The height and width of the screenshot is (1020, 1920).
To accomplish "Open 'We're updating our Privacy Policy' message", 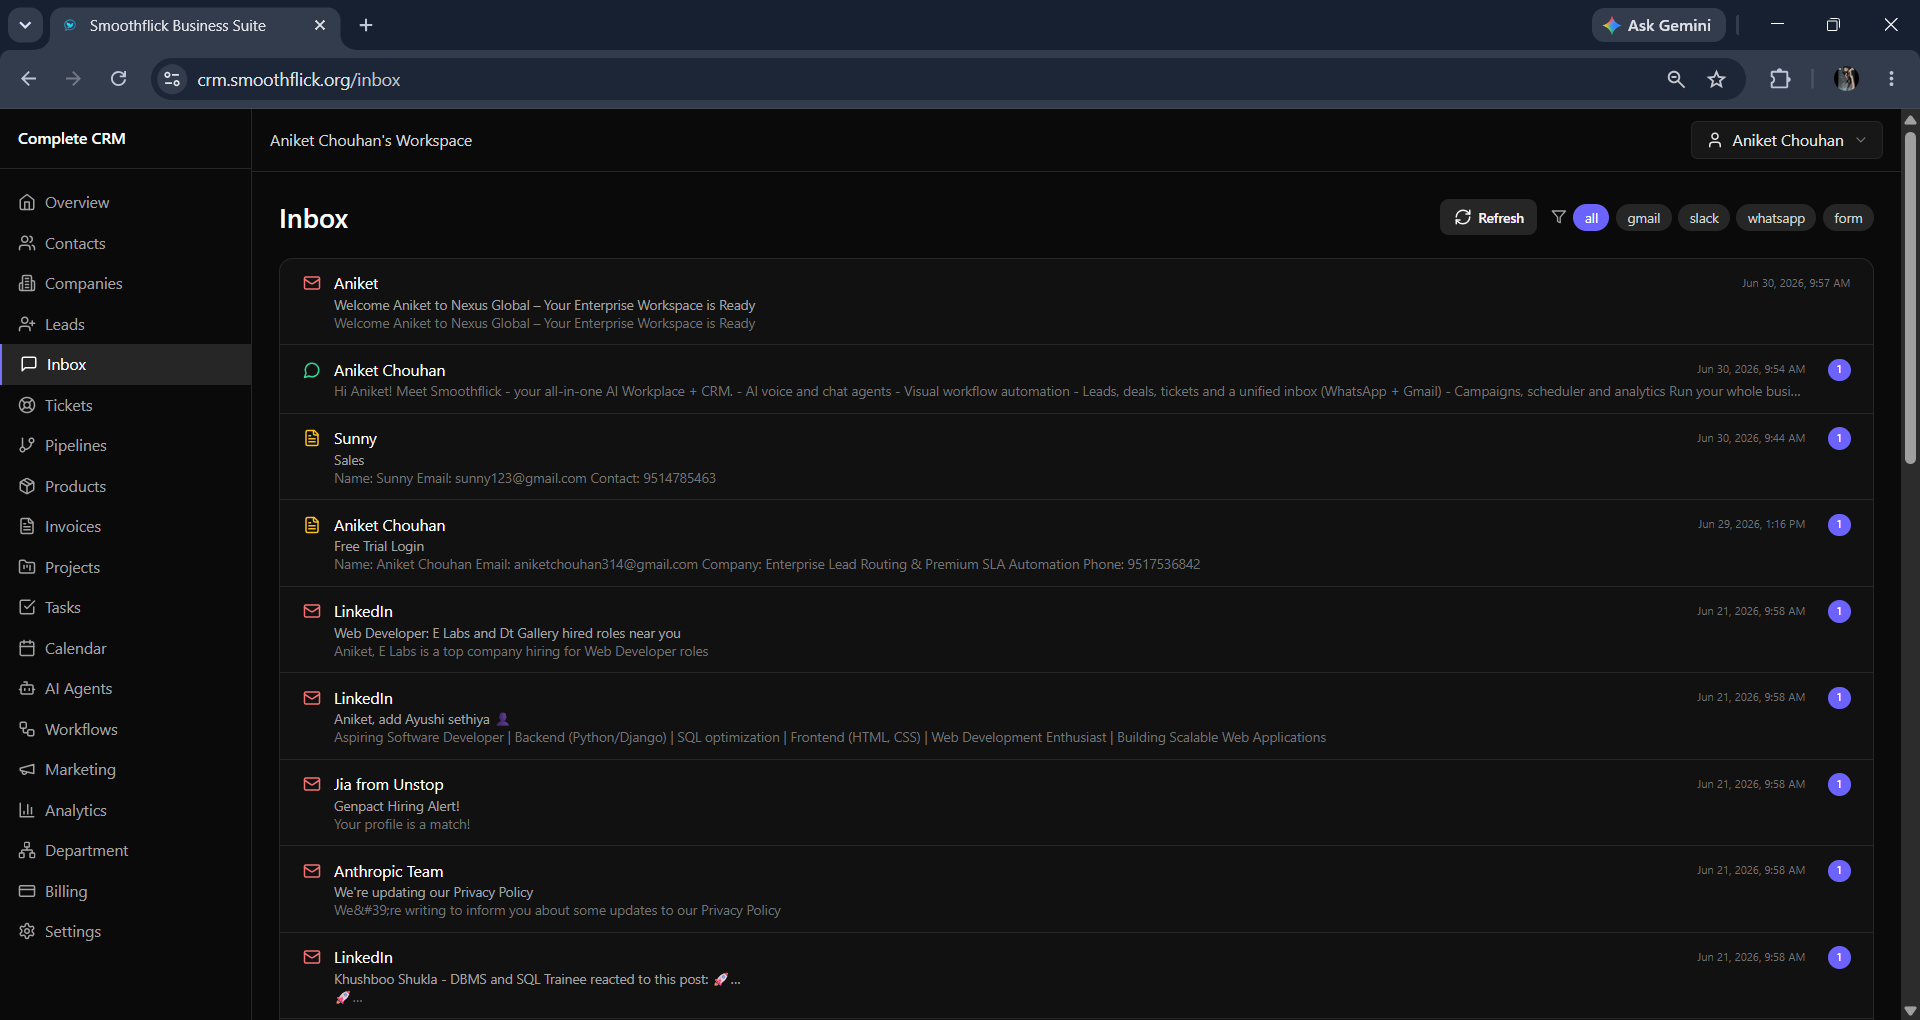I will (1076, 889).
